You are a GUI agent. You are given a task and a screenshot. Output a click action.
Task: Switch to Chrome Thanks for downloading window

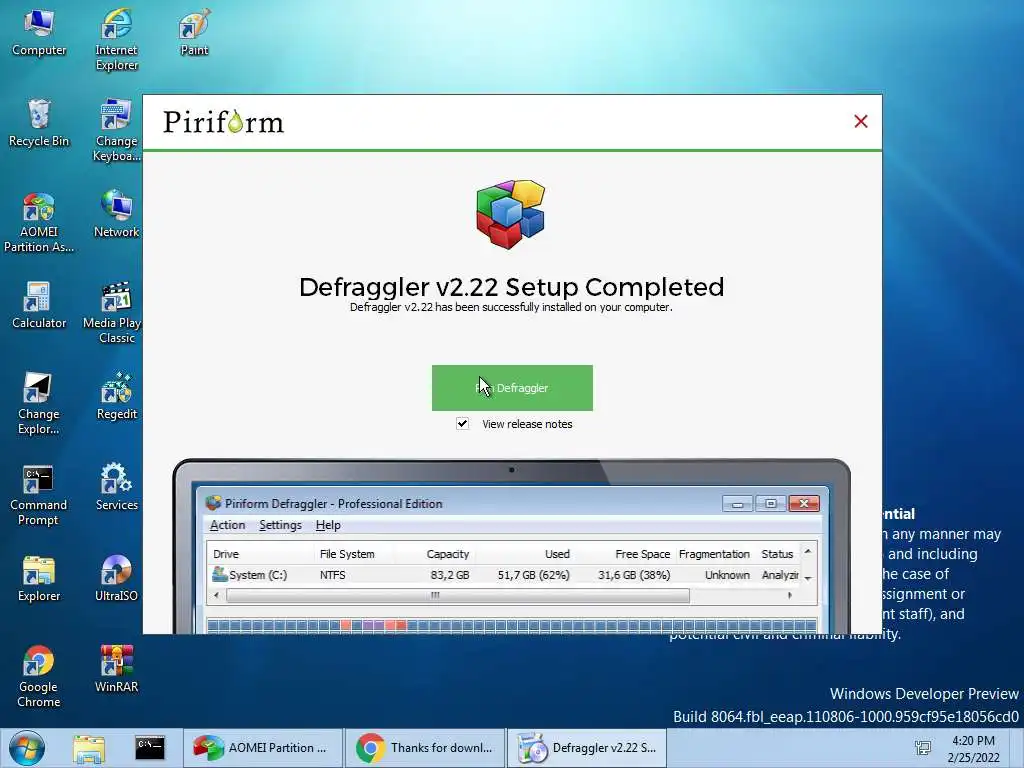coord(424,748)
